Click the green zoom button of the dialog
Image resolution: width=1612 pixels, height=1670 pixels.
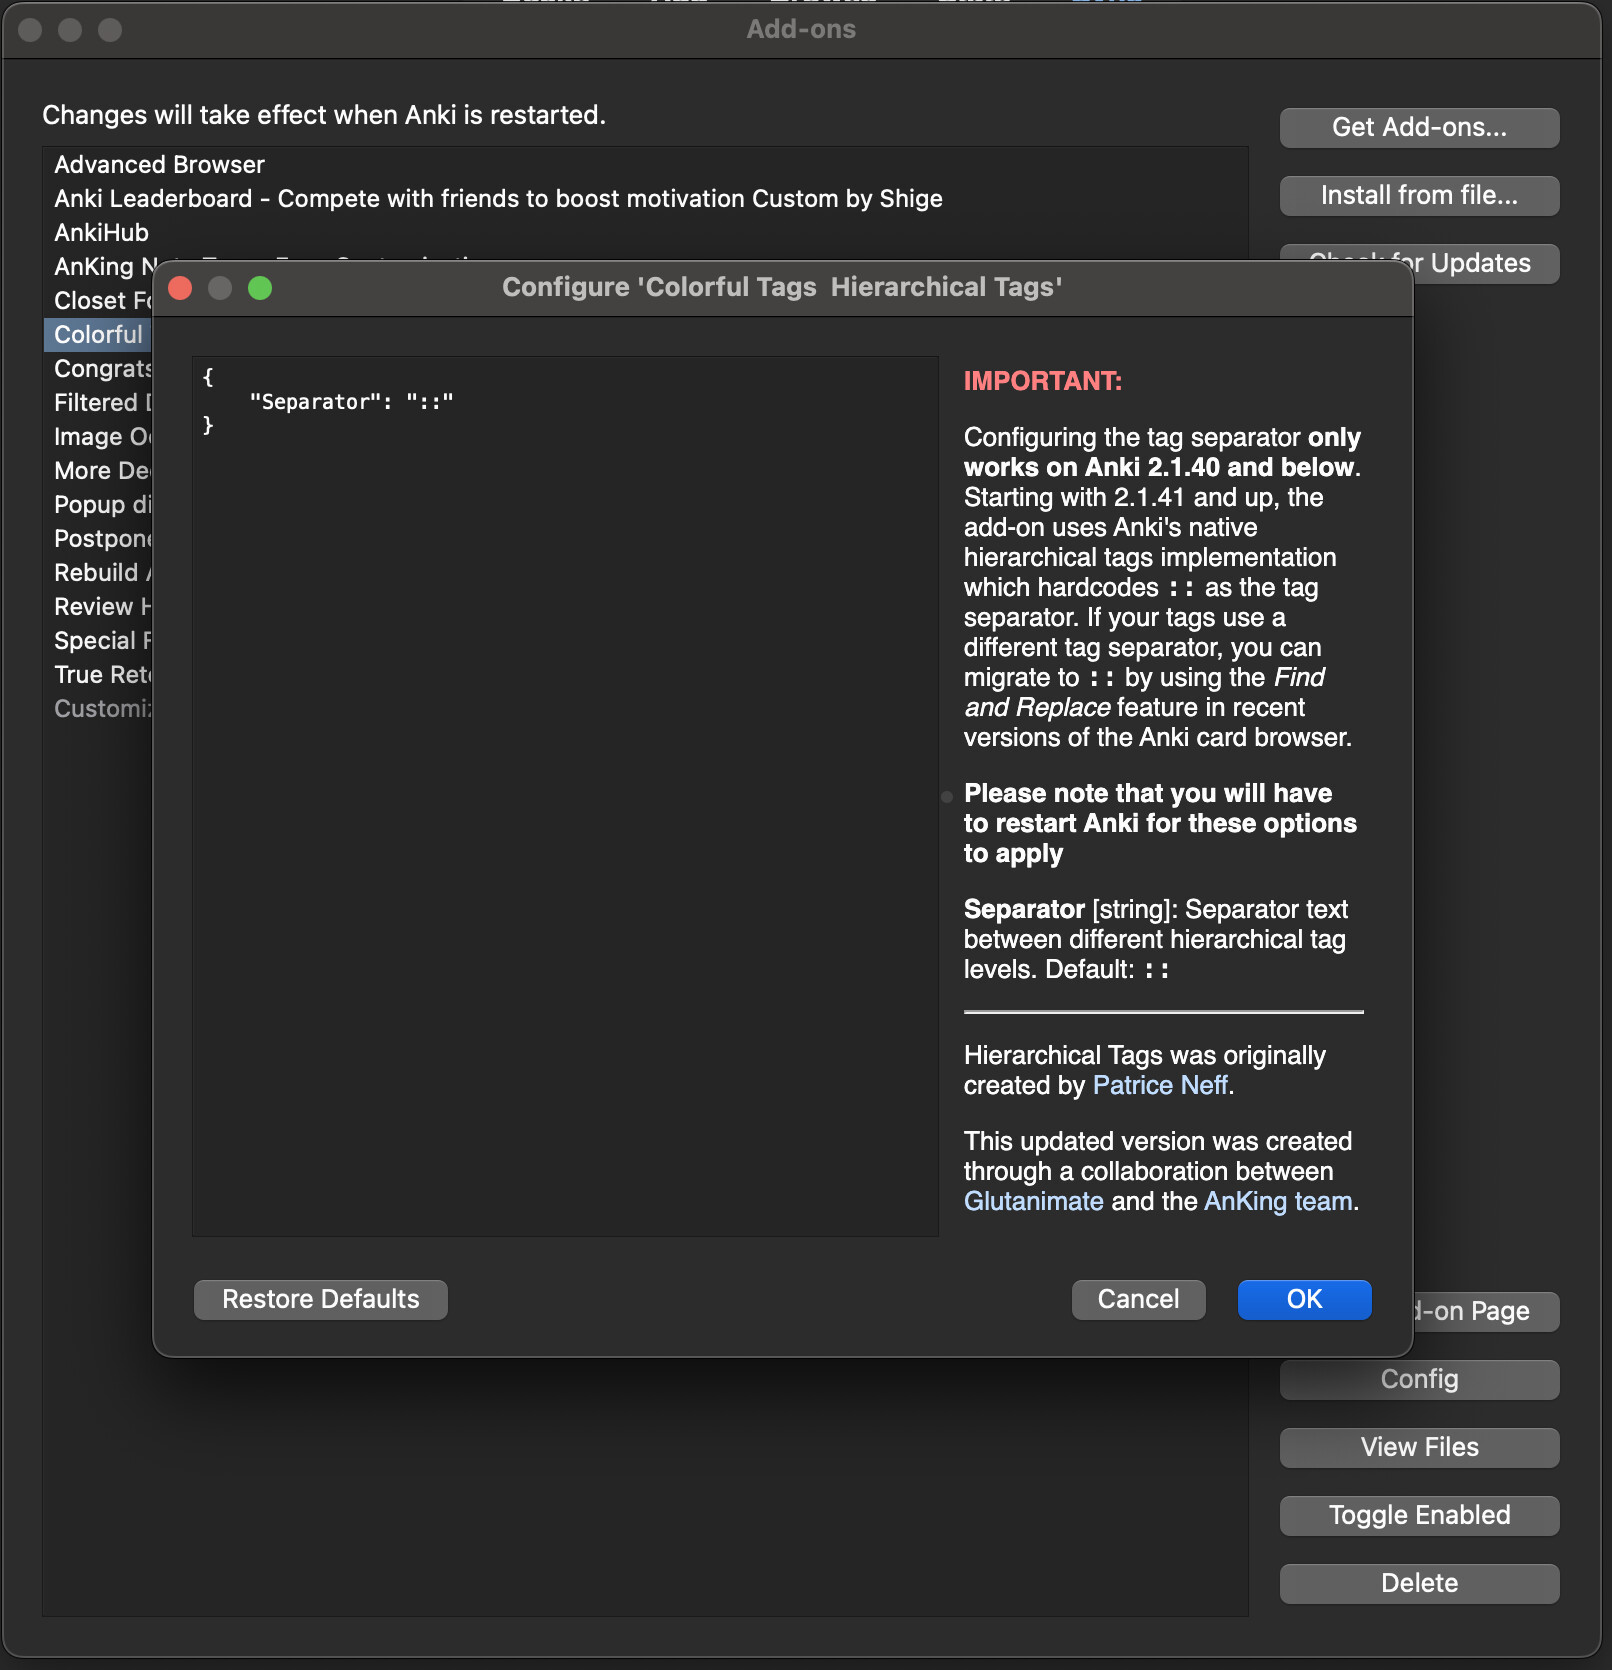260,288
